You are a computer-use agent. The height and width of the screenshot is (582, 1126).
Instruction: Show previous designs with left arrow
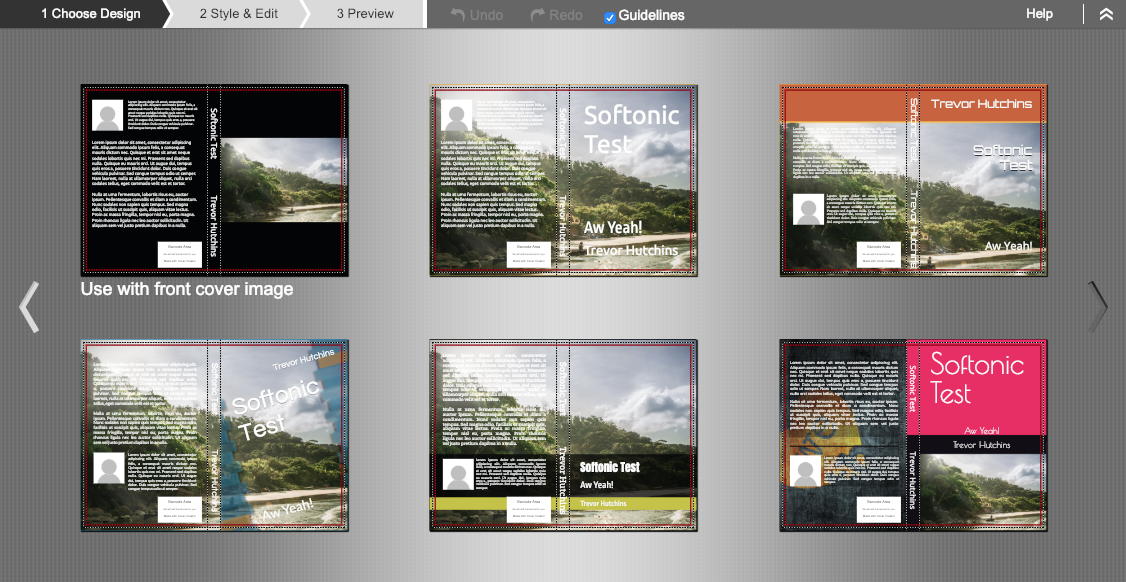[x=29, y=306]
